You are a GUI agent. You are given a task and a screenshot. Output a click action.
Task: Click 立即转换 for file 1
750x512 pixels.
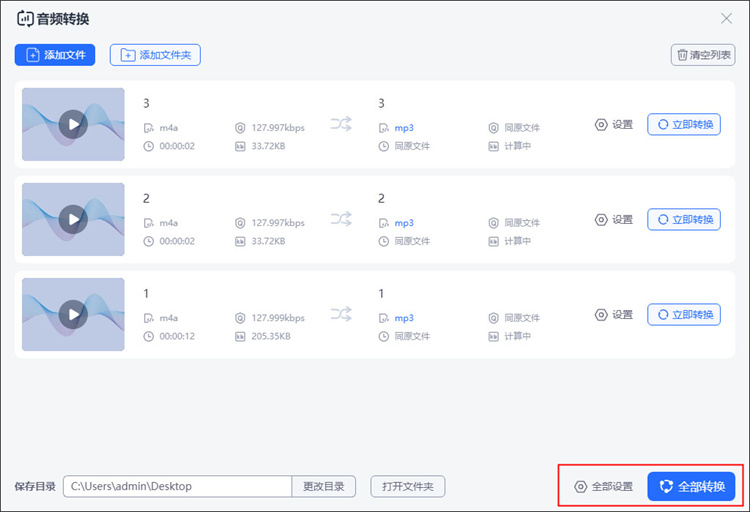[x=684, y=314]
